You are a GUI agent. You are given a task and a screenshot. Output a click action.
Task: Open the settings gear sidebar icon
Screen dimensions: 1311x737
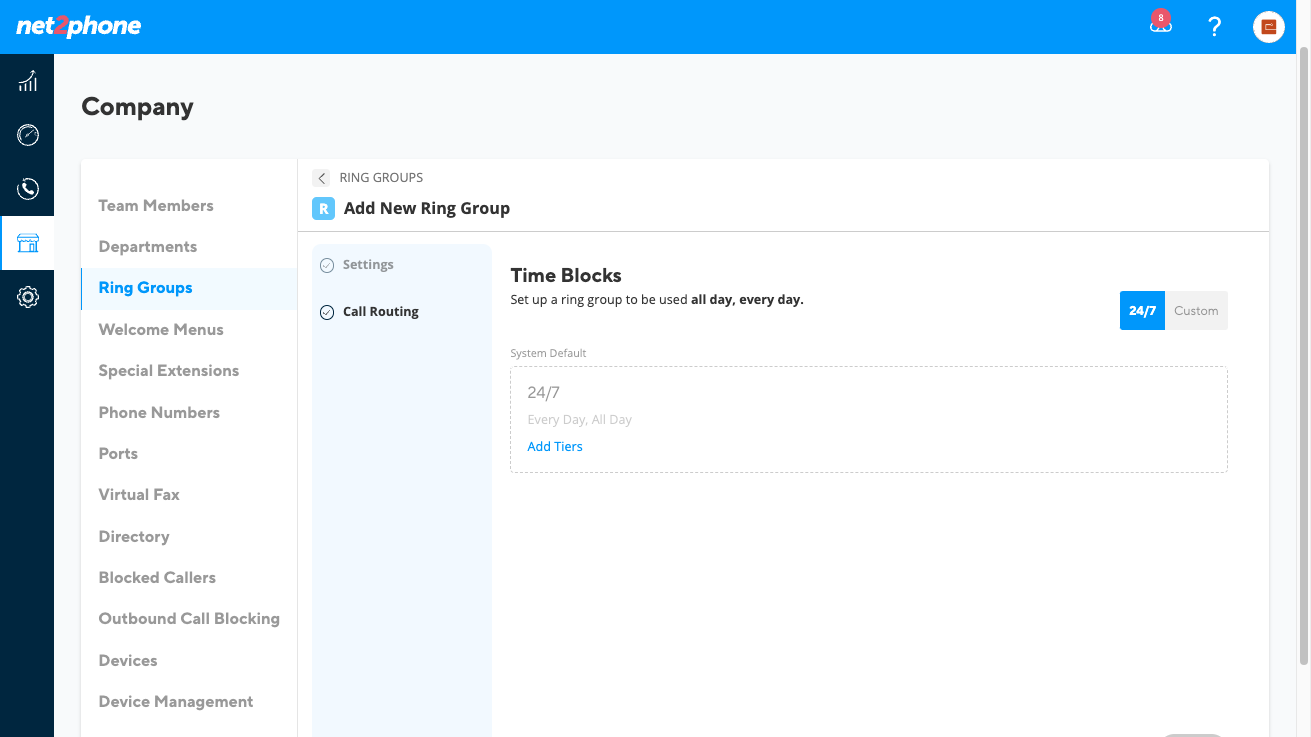tap(28, 297)
